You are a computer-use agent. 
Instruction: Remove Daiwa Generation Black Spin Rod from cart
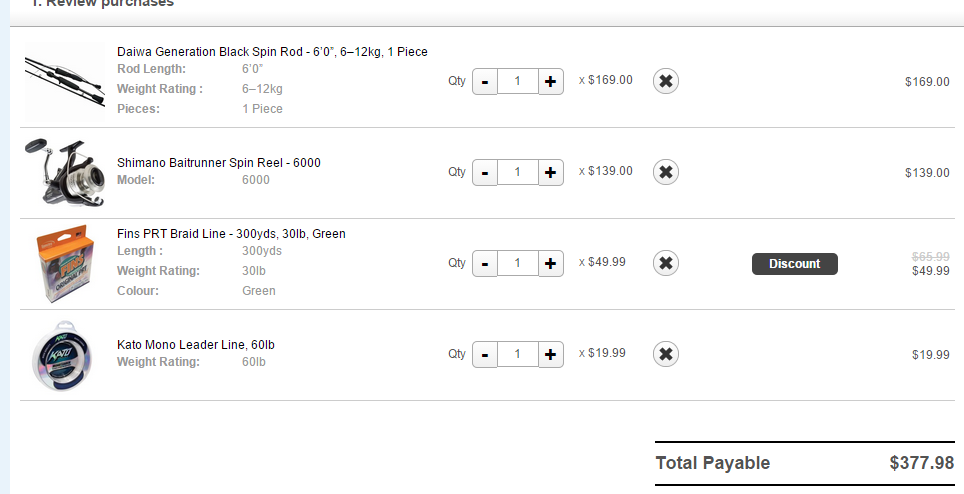pos(666,81)
